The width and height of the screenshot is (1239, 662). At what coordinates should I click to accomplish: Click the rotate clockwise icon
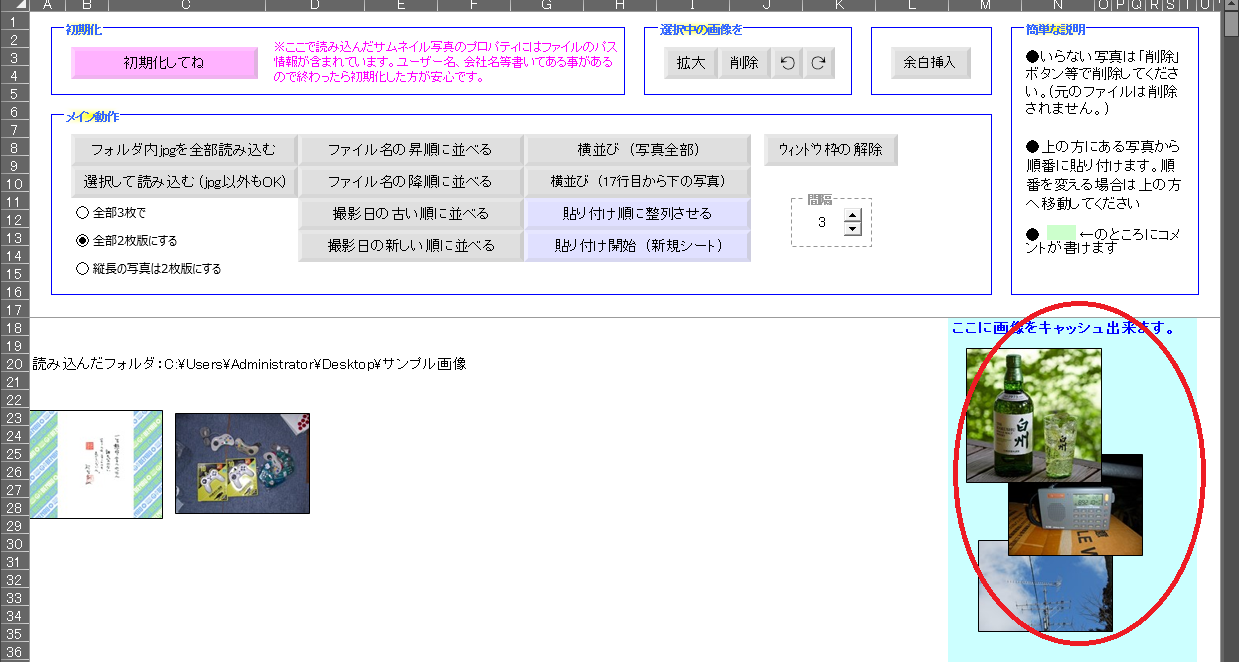click(818, 63)
